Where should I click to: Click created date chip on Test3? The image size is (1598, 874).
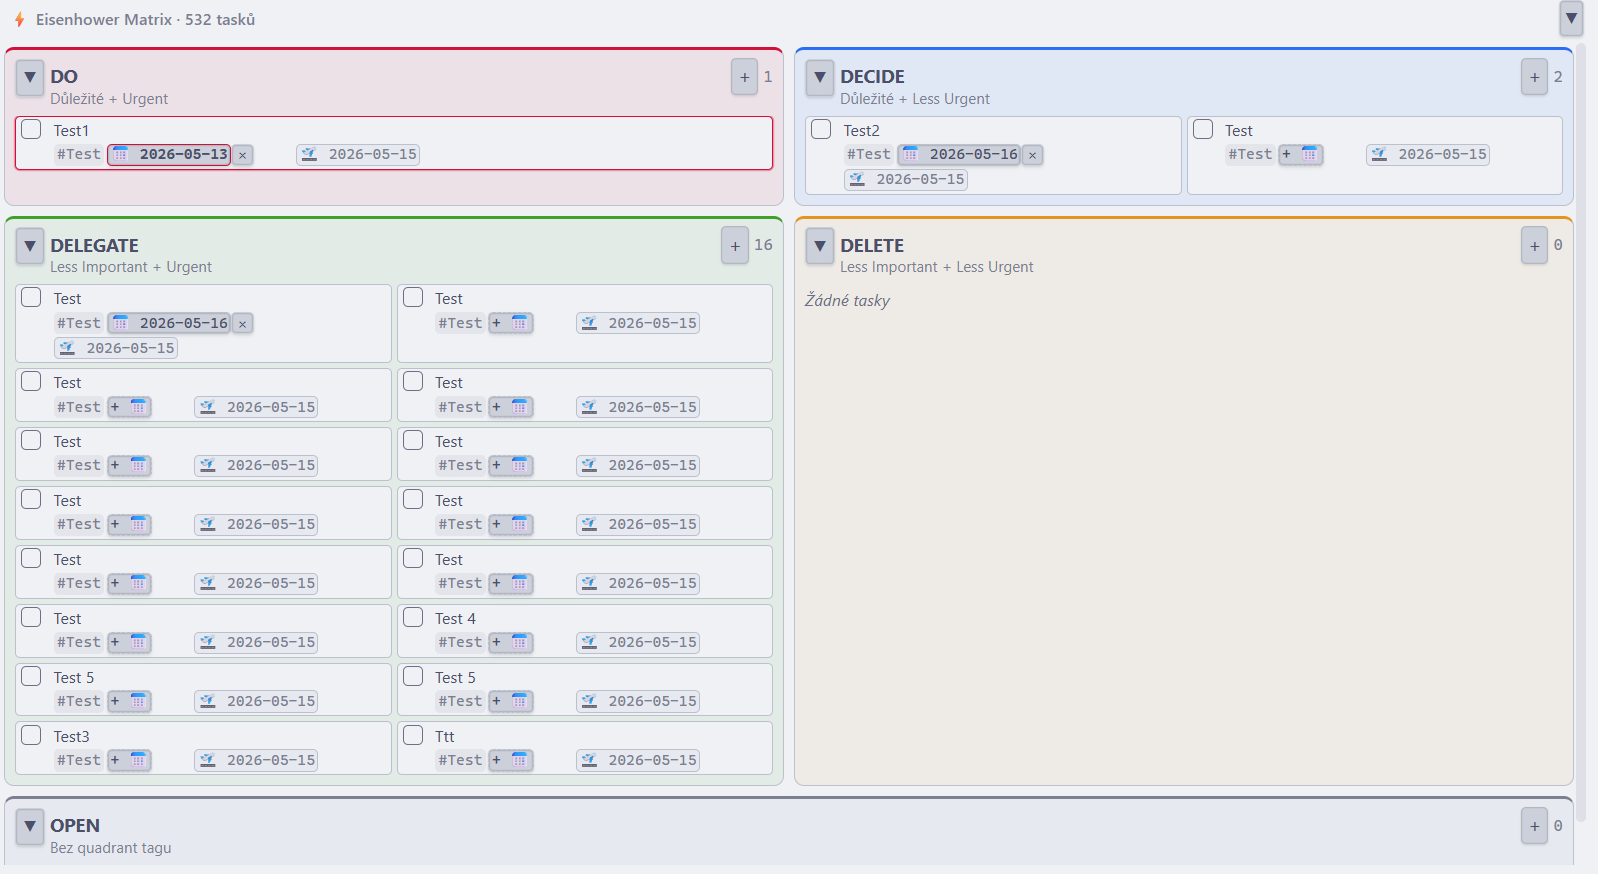pos(256,760)
